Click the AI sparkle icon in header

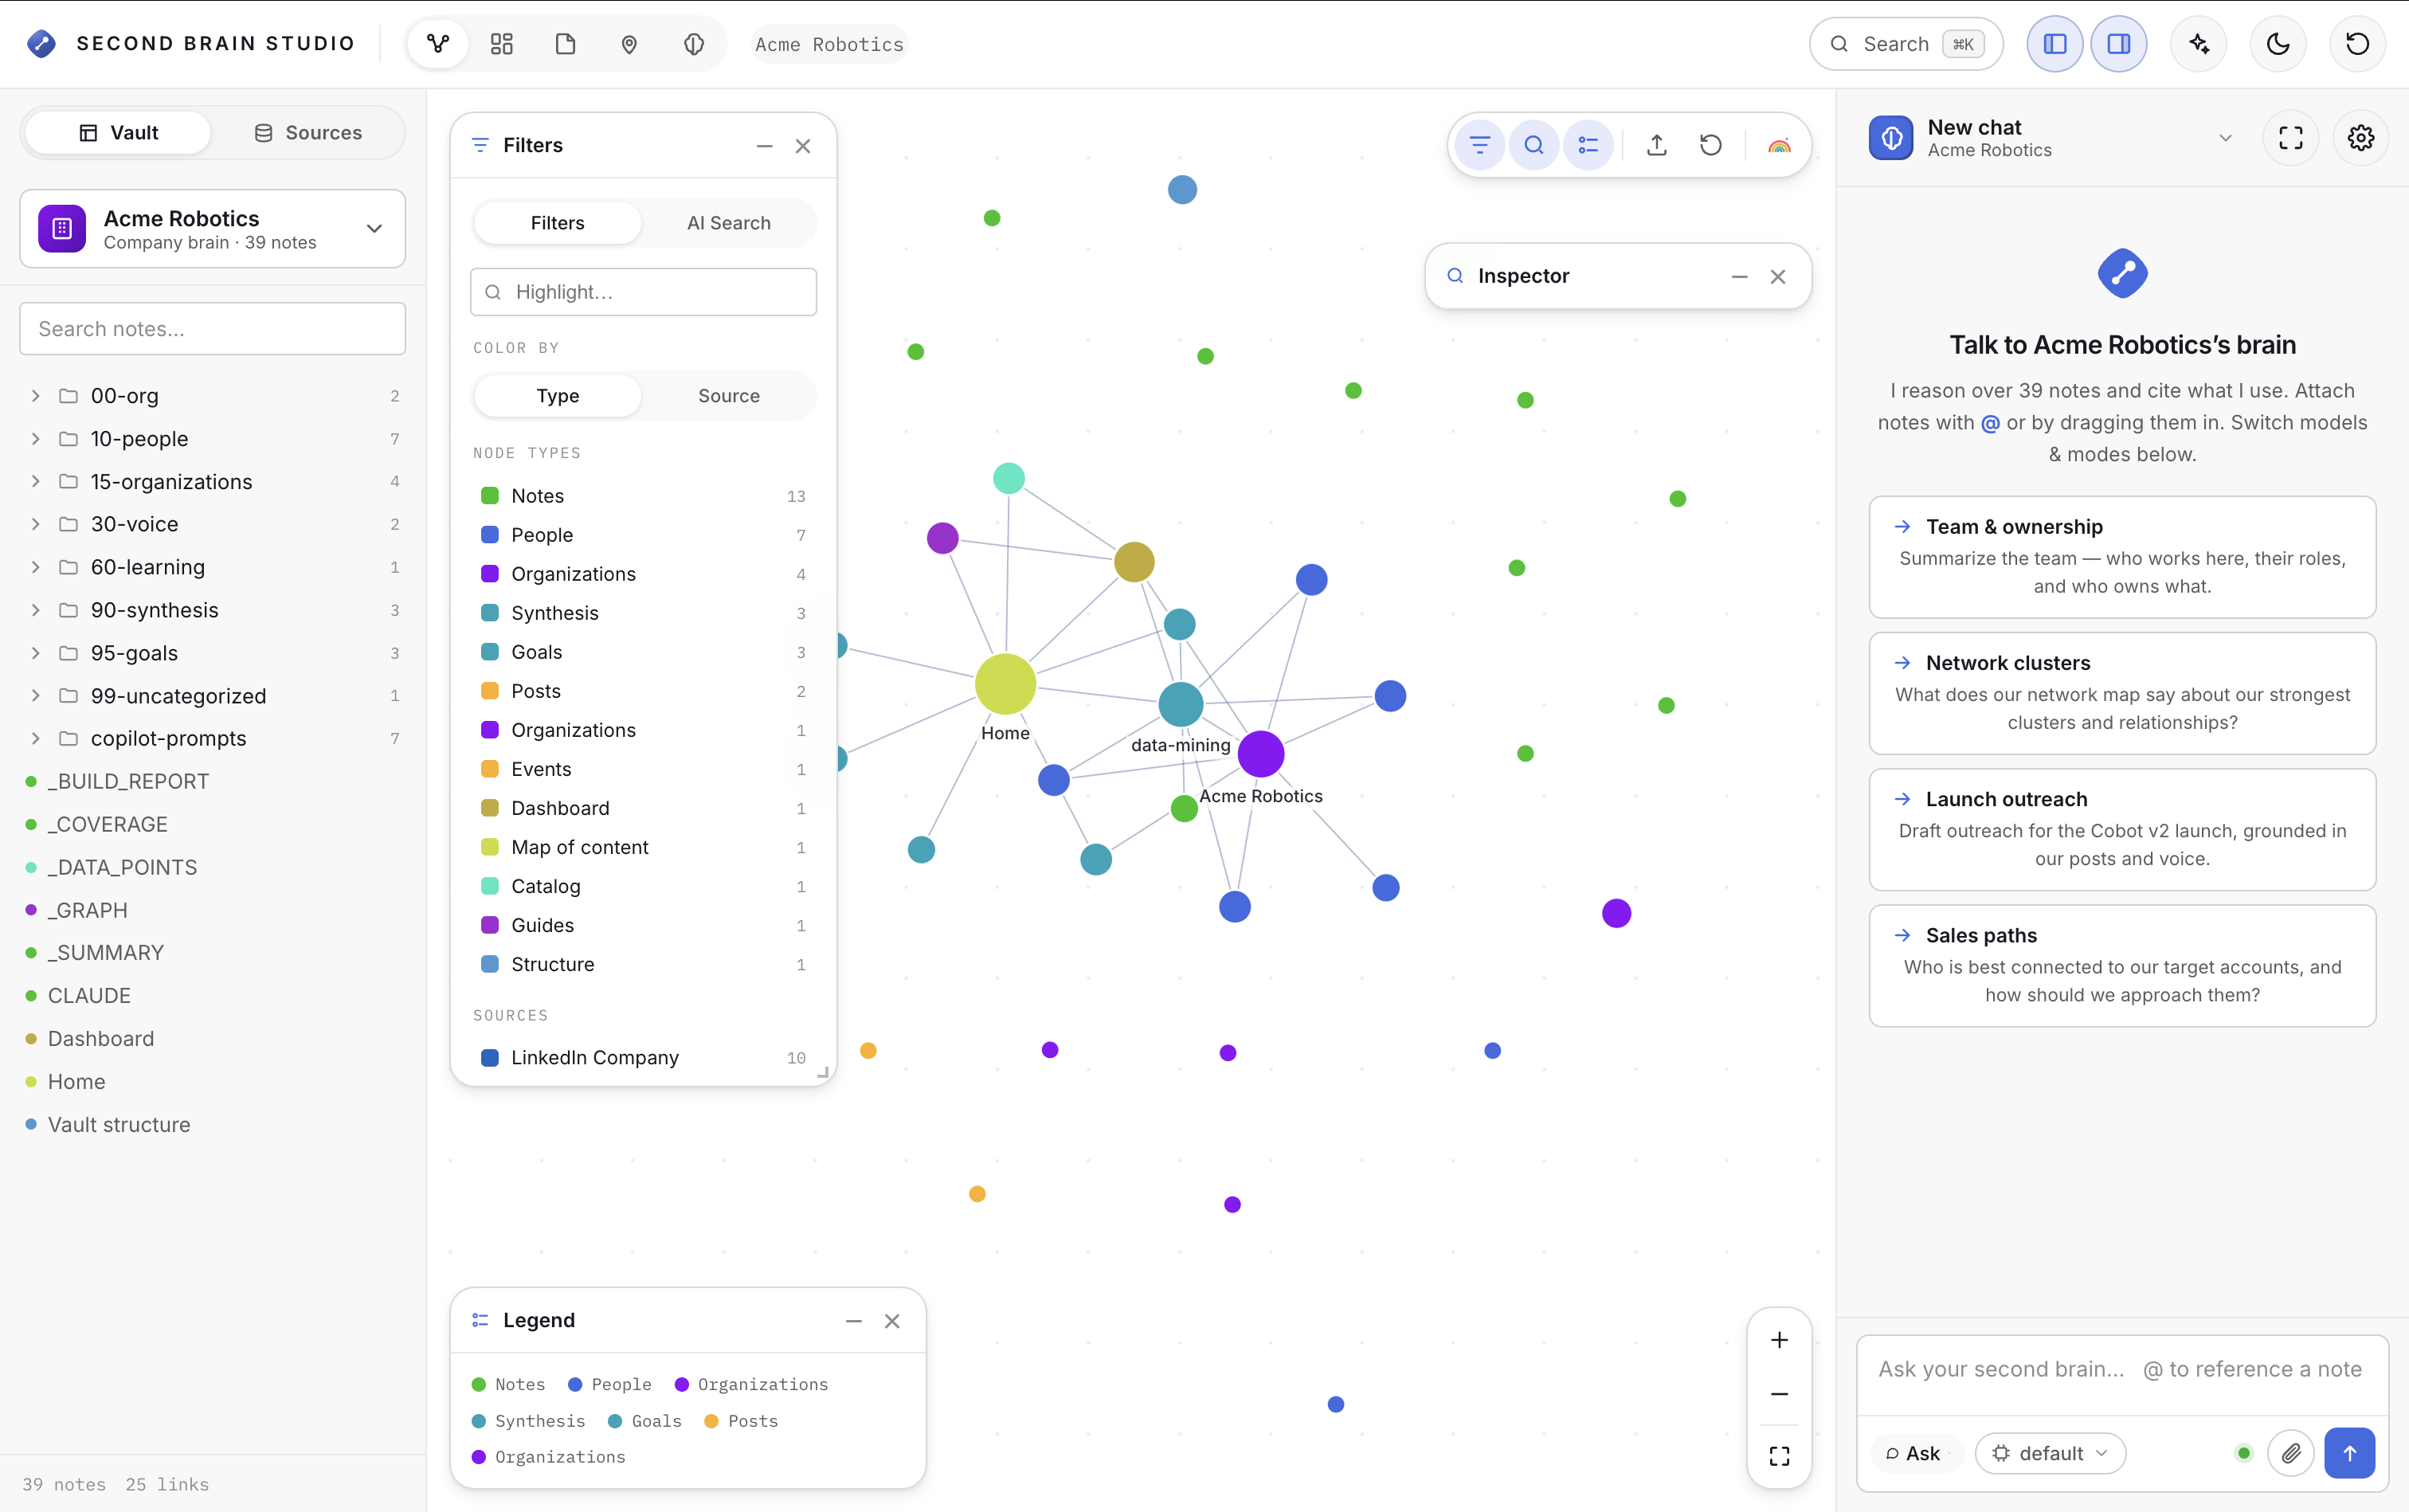[x=2199, y=44]
